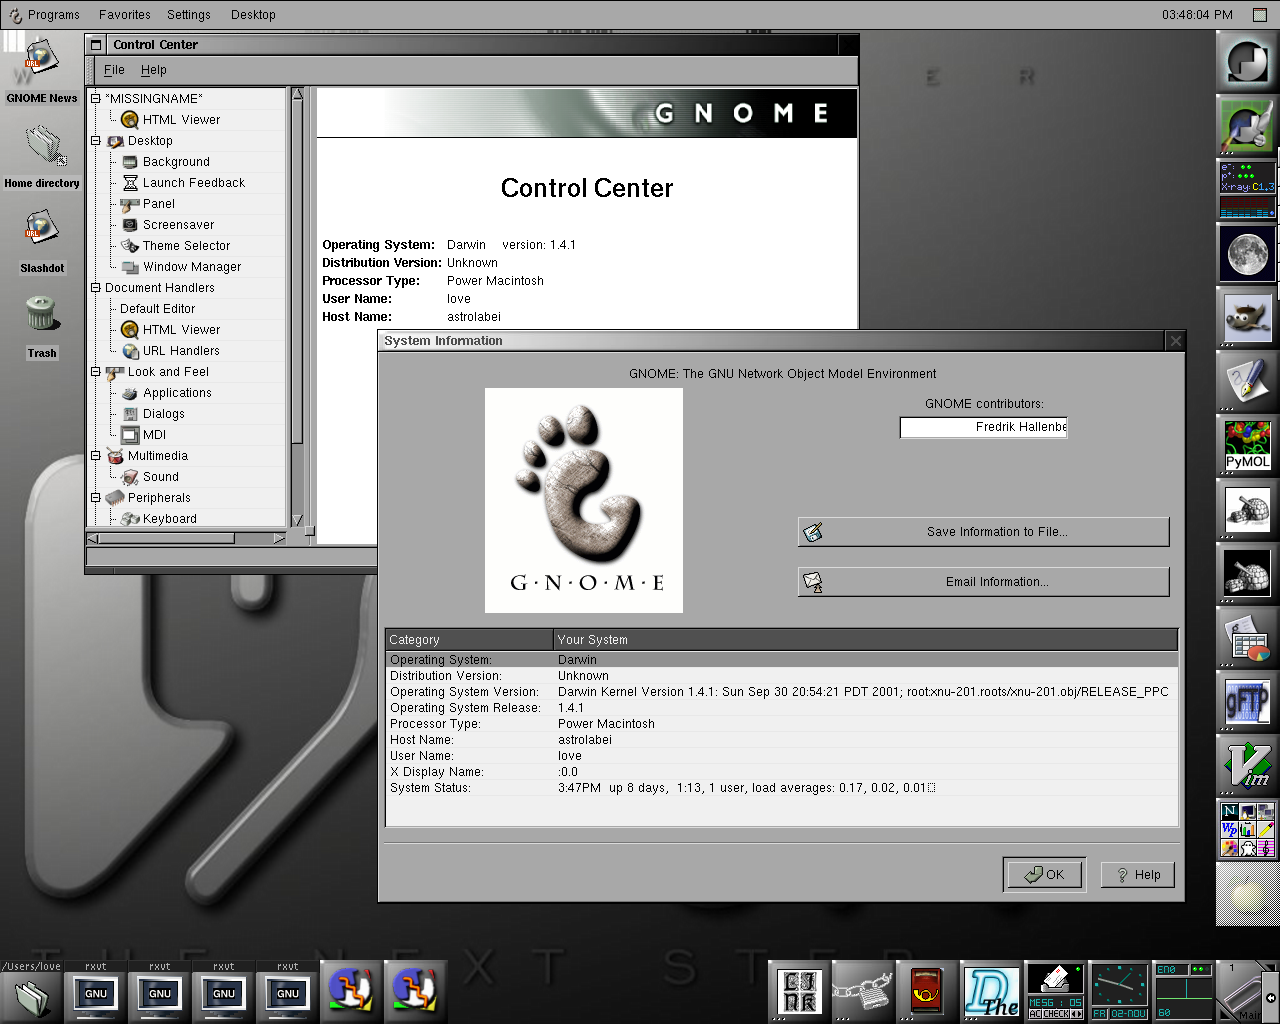The height and width of the screenshot is (1024, 1280).
Task: Click the GNOME contributors name field
Action: tap(984, 427)
